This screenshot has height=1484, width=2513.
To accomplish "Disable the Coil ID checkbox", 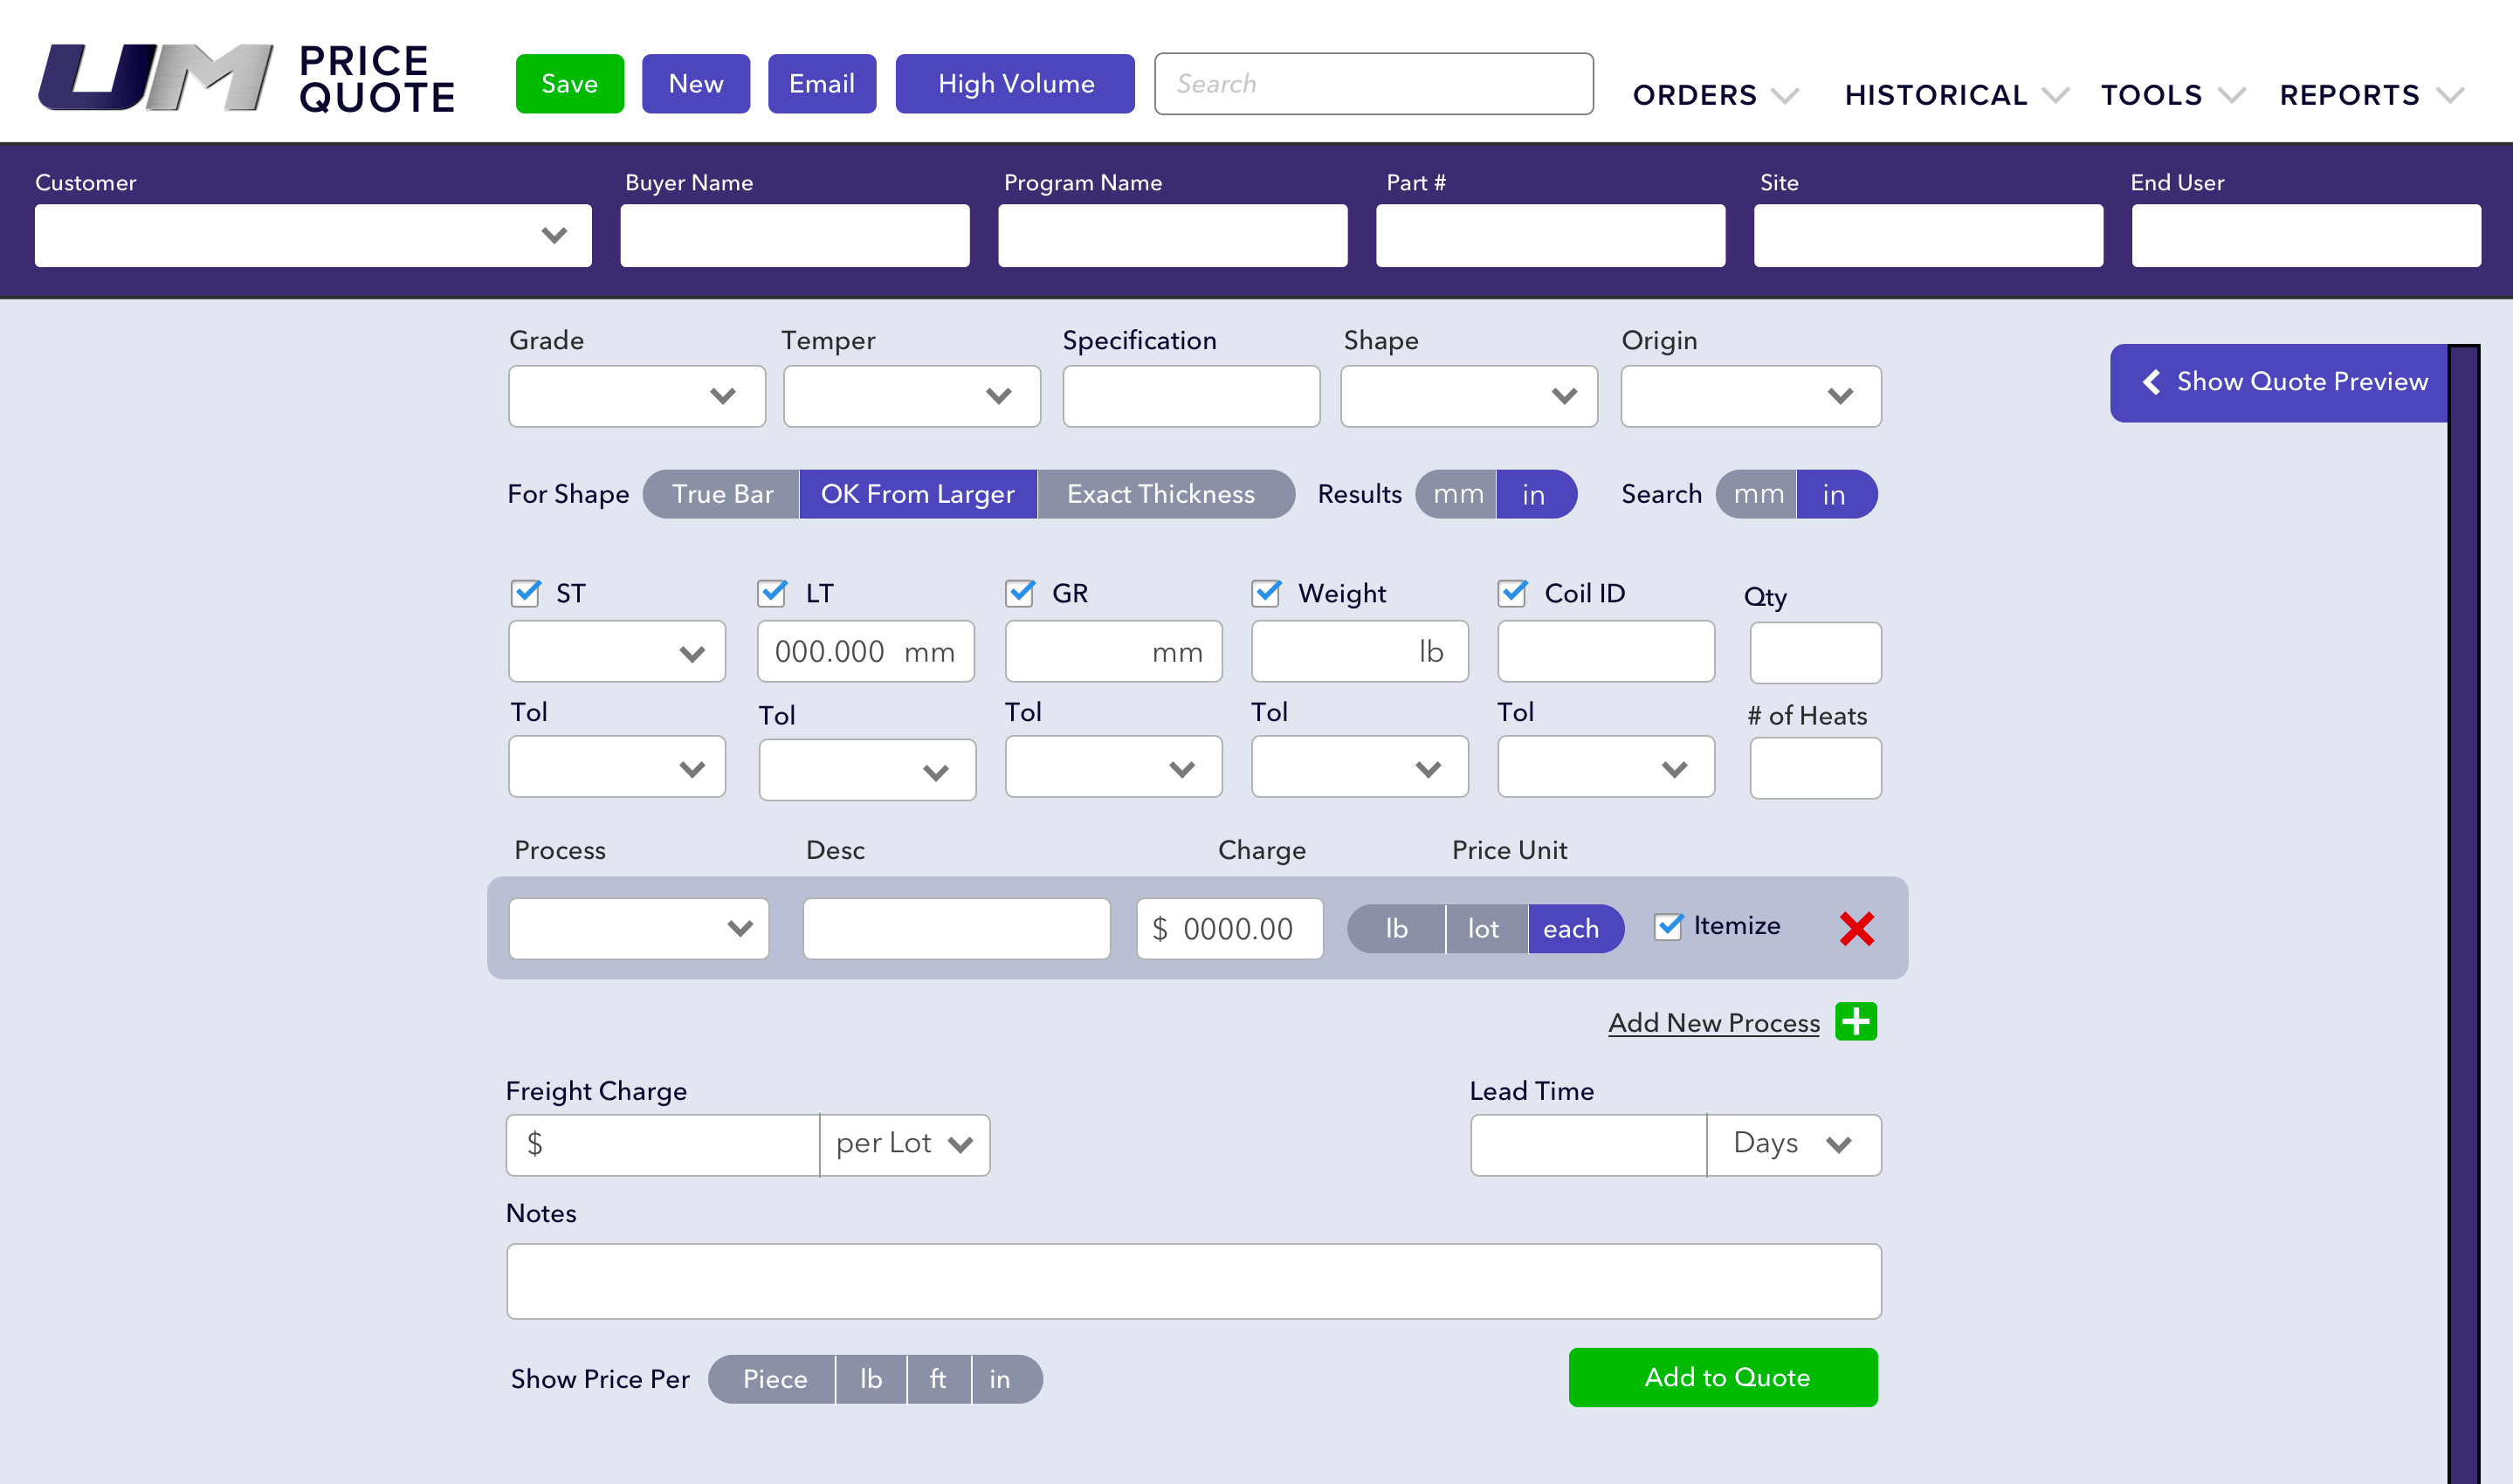I will 1512,593.
